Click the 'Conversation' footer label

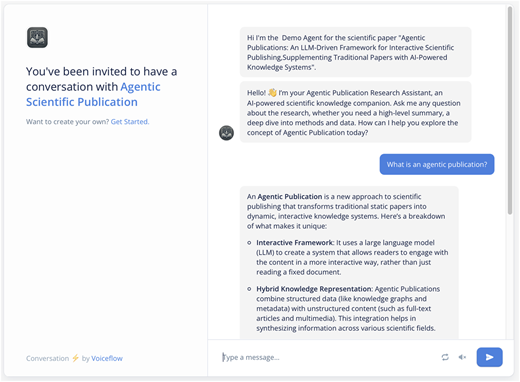pyautogui.click(x=47, y=358)
